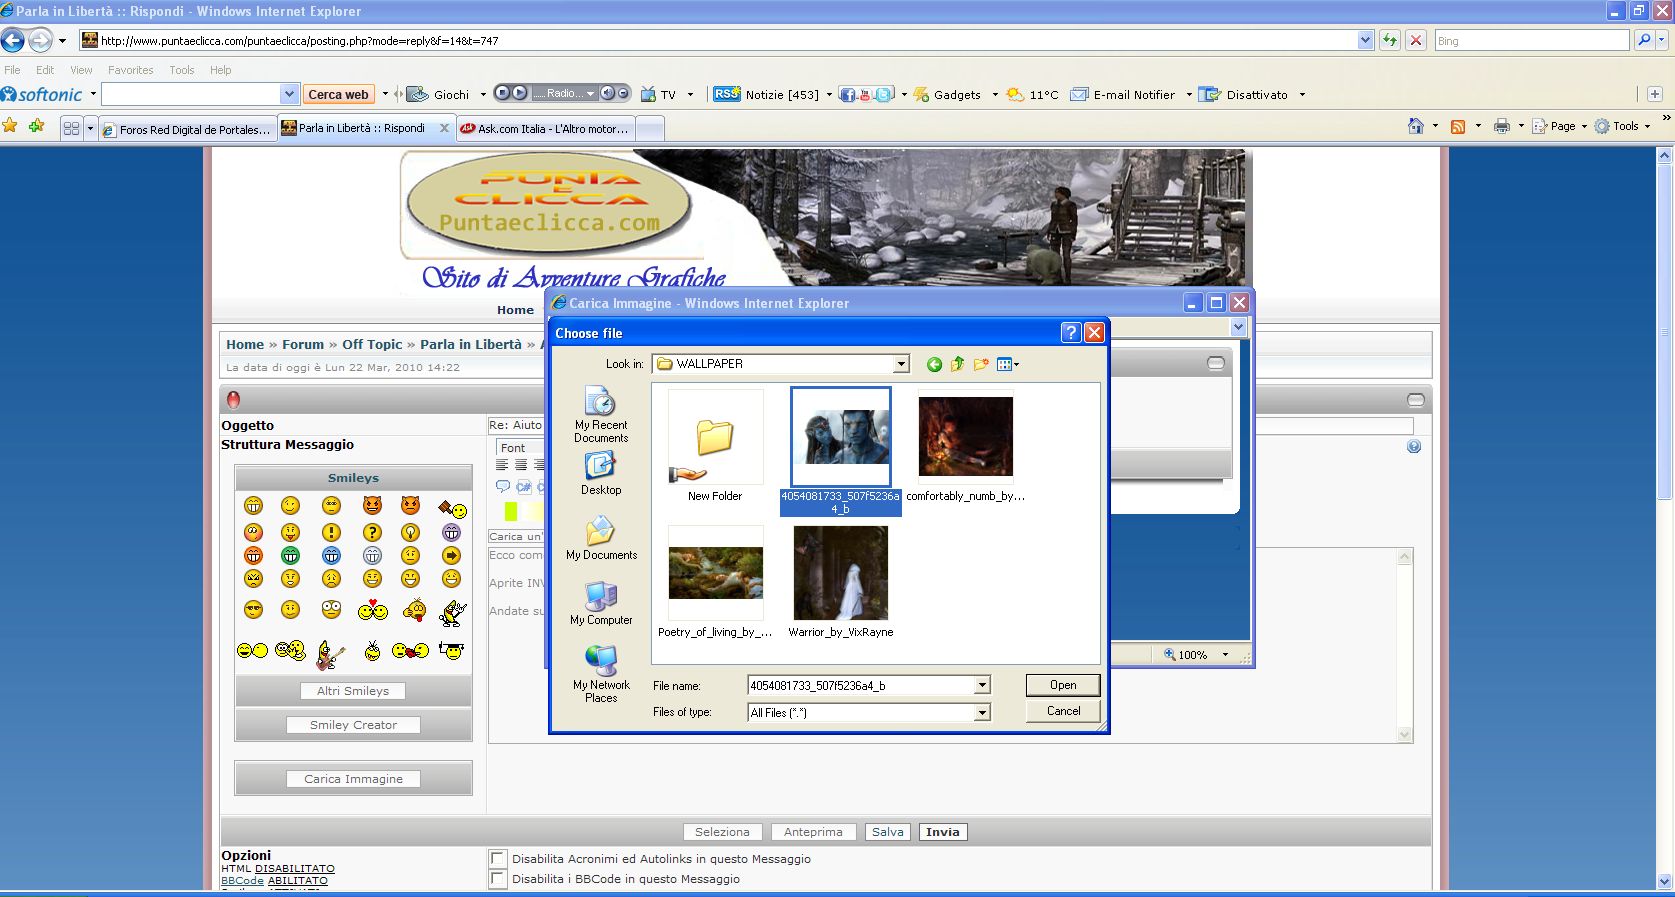Image resolution: width=1675 pixels, height=897 pixels.
Task: Expand the File name dropdown
Action: 982,685
